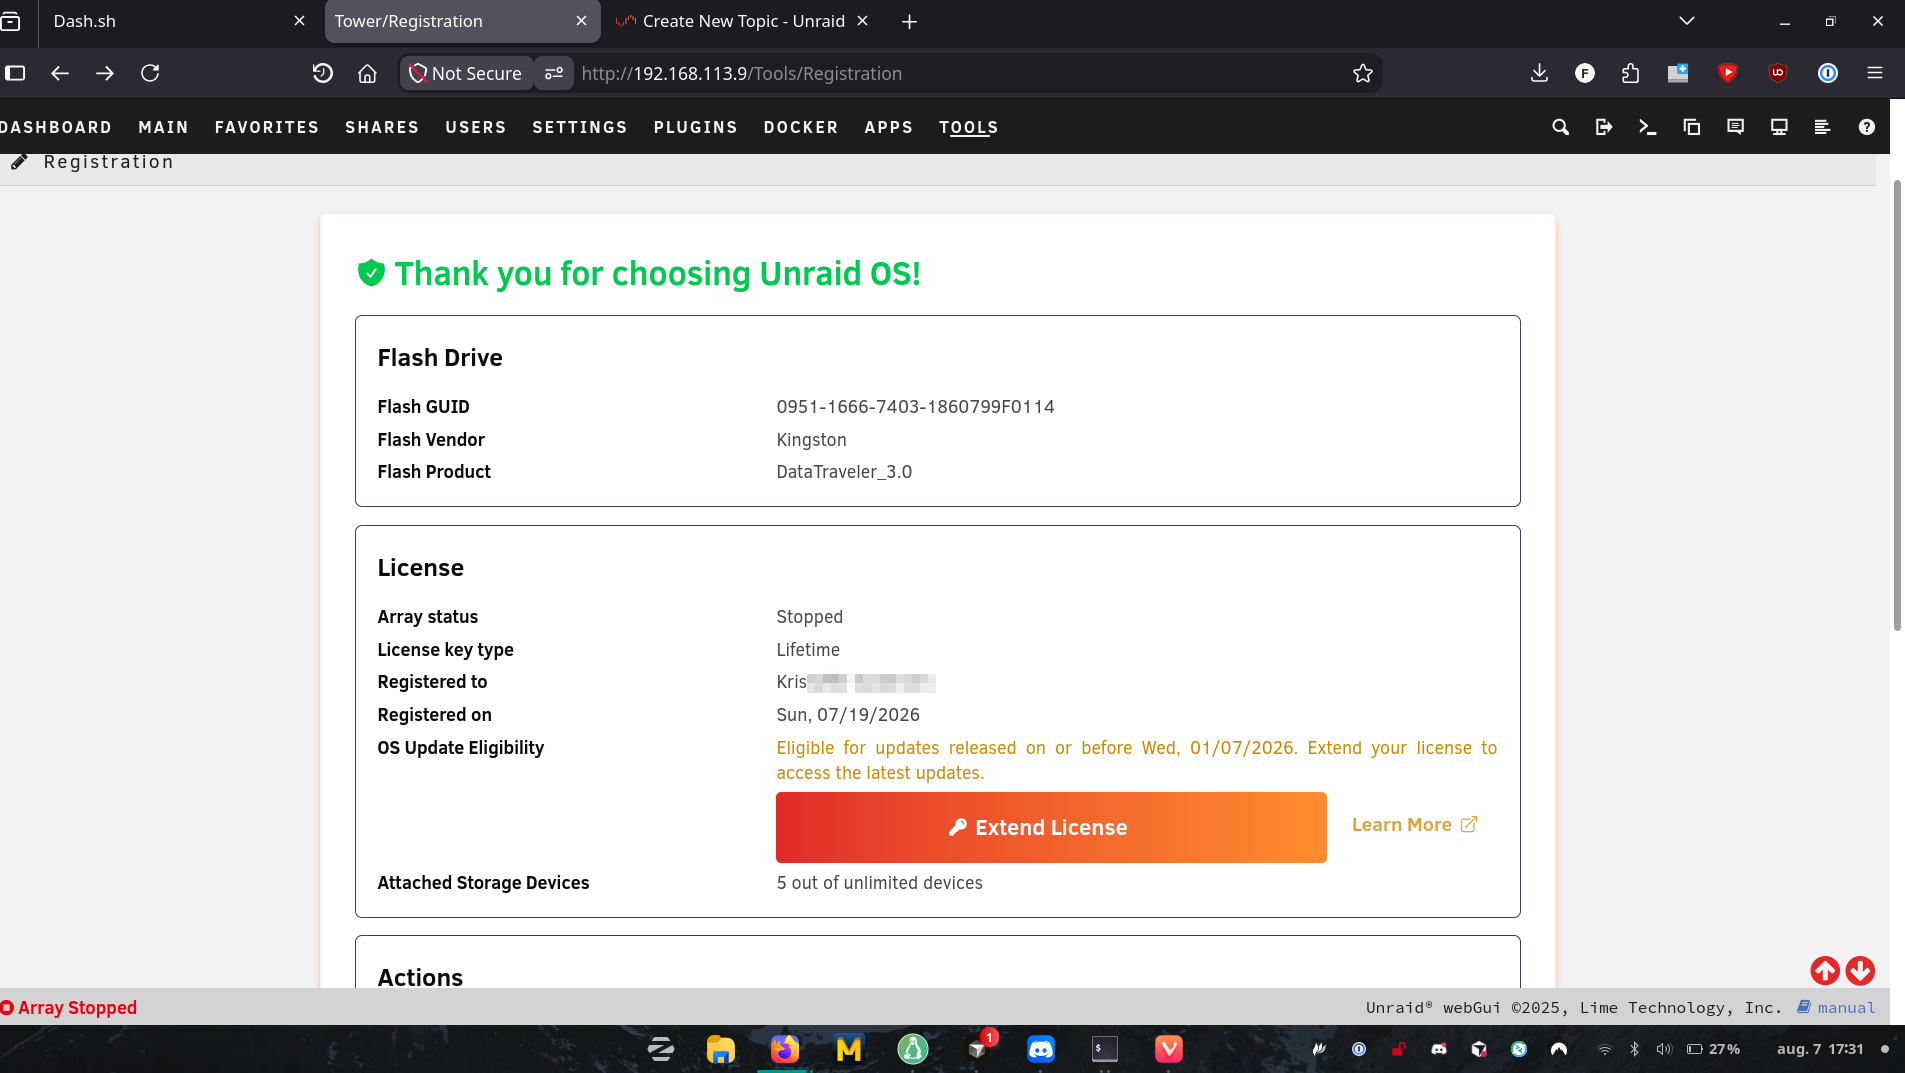Open the Unraid web terminal icon

[x=1648, y=127]
